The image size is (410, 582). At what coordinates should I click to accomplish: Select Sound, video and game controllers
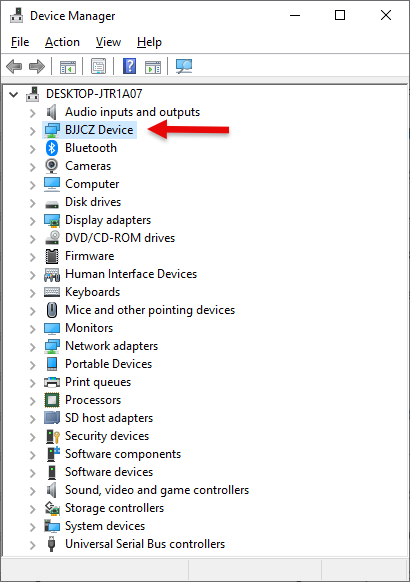pyautogui.click(x=157, y=490)
